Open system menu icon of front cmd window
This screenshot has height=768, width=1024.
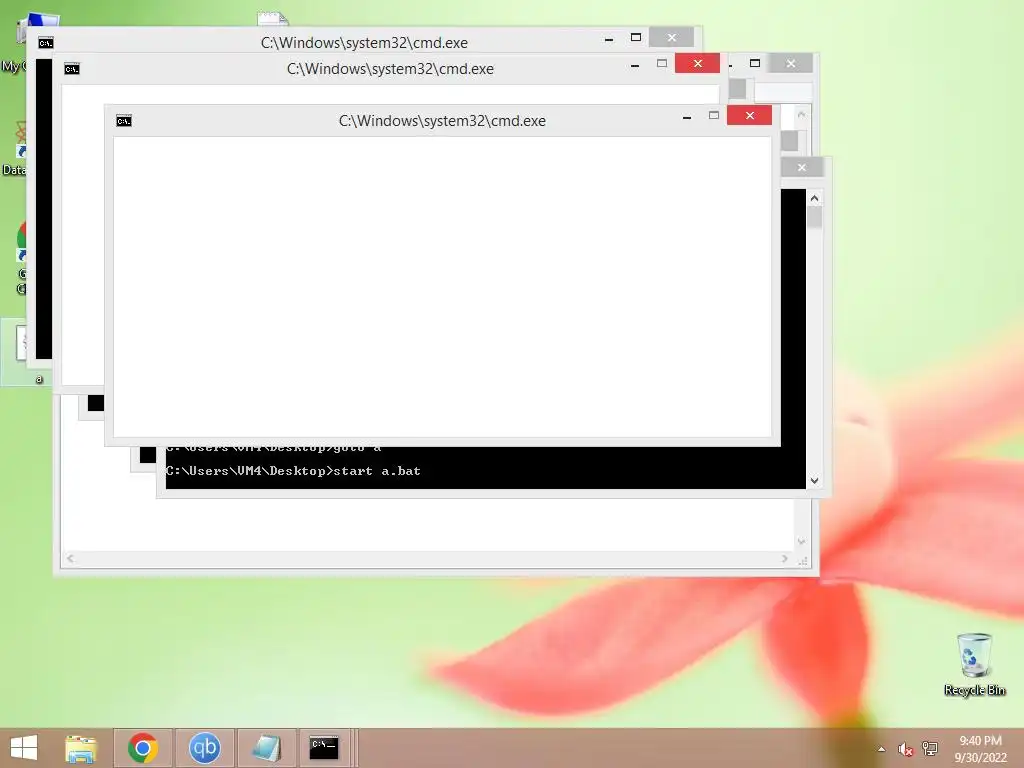(x=124, y=121)
